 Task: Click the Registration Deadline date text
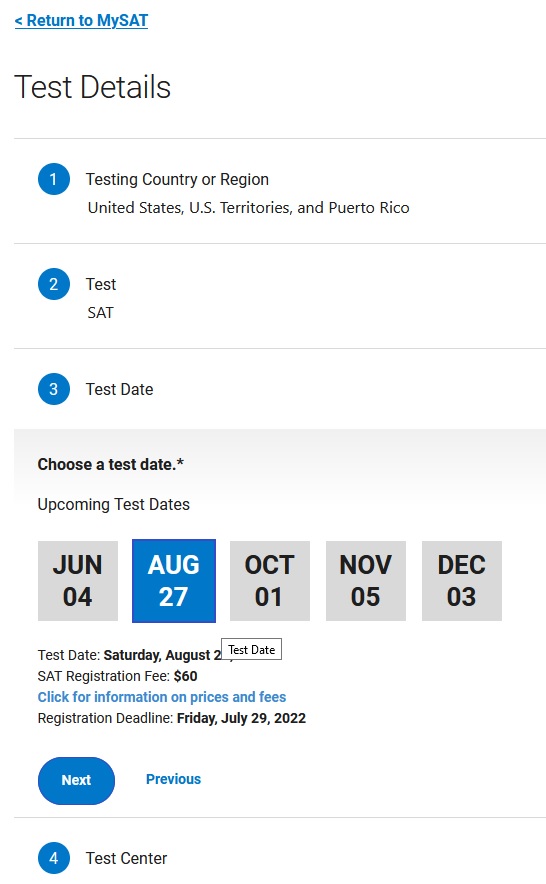point(241,718)
